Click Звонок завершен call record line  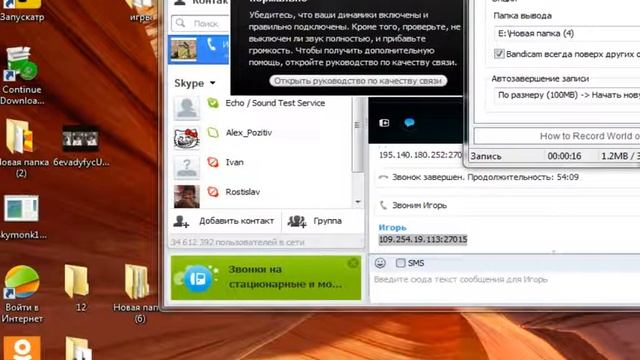pos(485,177)
